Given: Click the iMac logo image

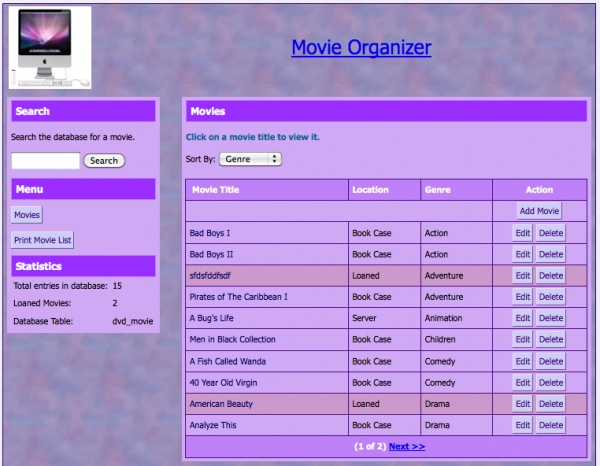Looking at the screenshot, I should click(50, 47).
